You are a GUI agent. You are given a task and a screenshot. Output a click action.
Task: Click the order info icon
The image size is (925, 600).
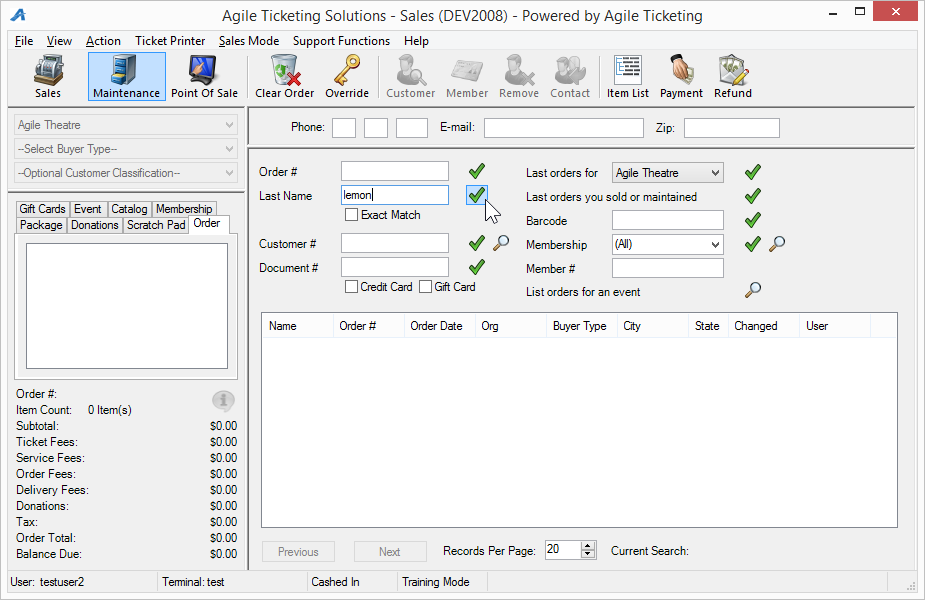[x=223, y=401]
